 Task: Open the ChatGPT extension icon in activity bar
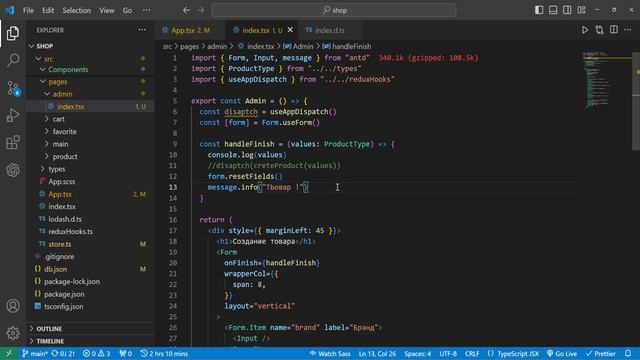click(x=13, y=170)
